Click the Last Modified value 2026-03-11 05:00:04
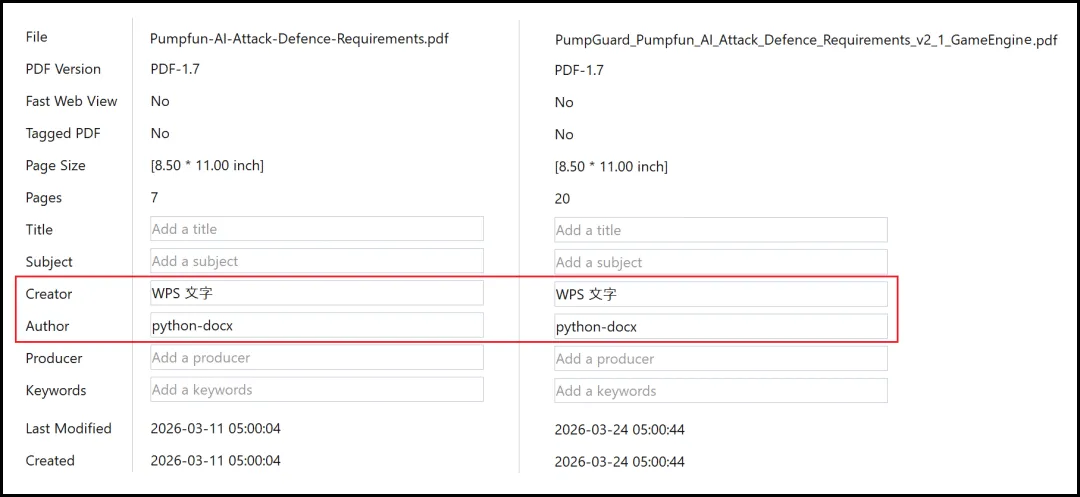 click(216, 428)
